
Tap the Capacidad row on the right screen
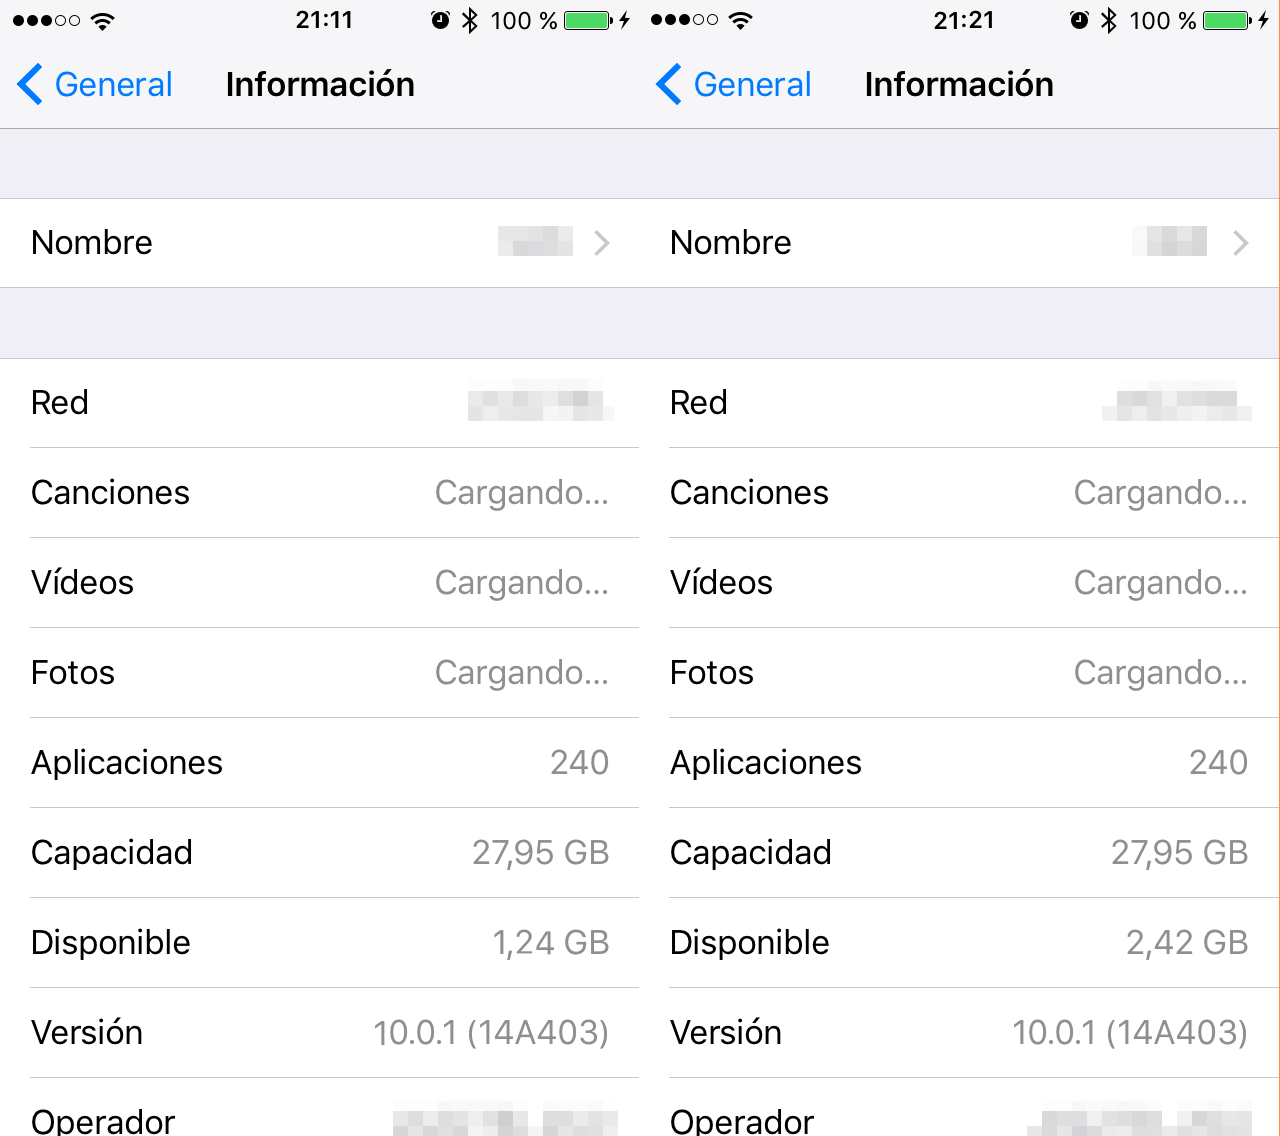pos(959,853)
